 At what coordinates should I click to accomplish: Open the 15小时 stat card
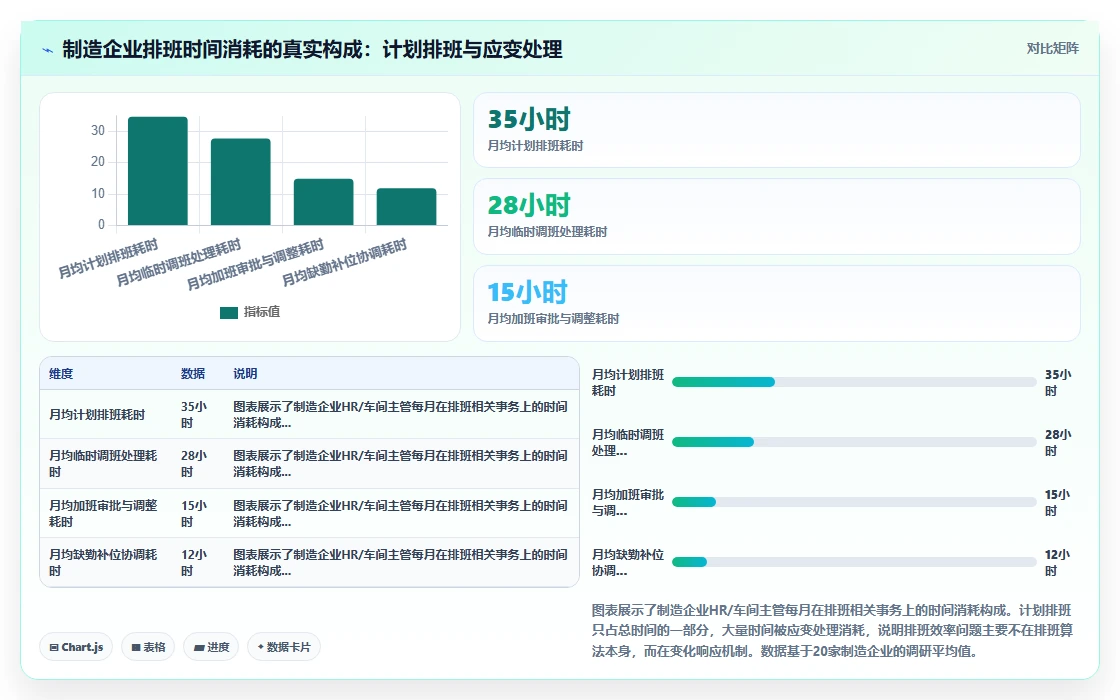776,304
